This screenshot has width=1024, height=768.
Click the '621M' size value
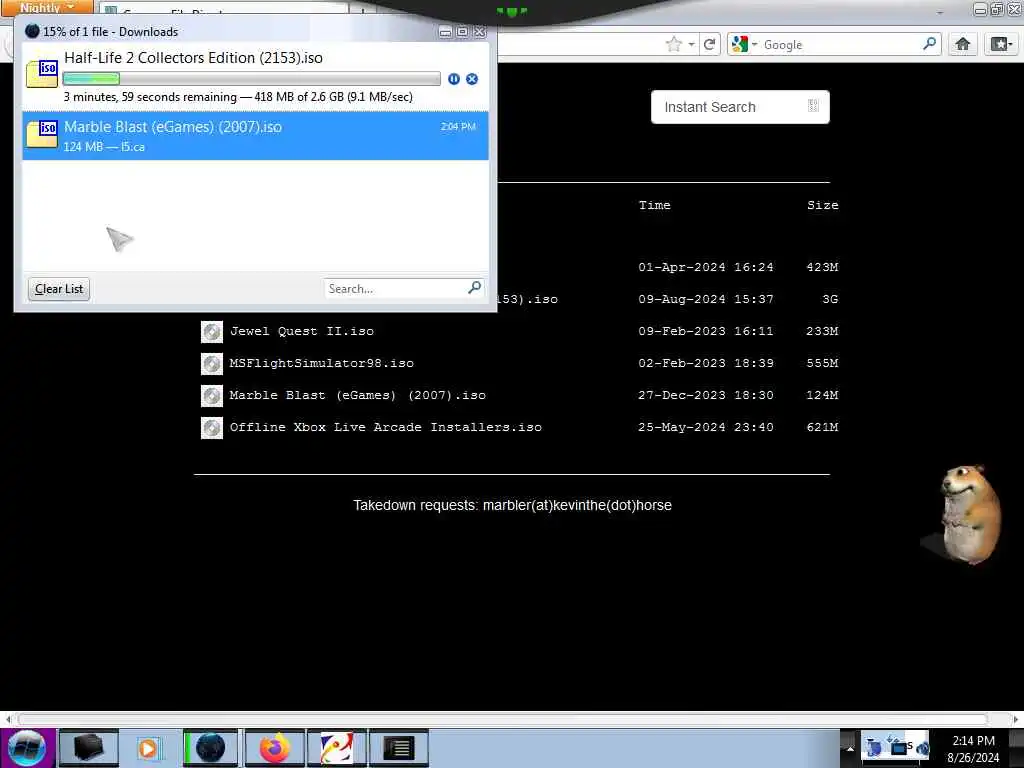822,427
